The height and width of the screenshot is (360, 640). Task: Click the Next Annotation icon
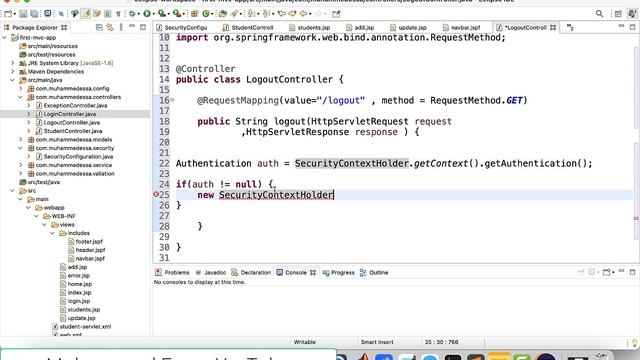pos(251,14)
